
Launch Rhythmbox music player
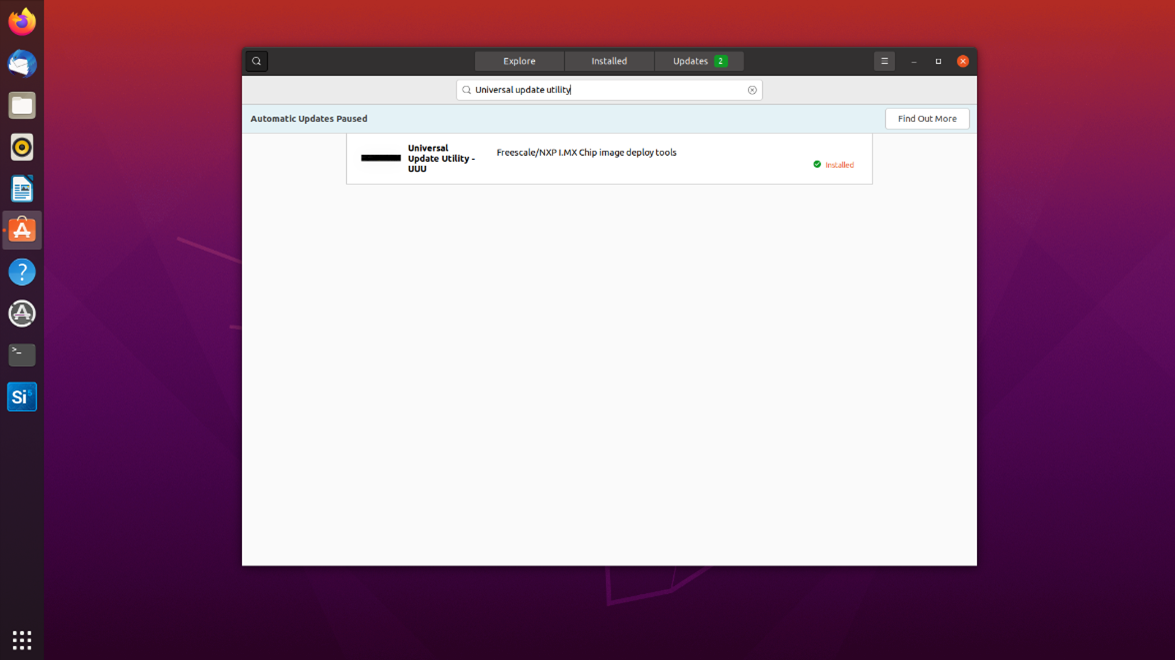[x=22, y=147]
